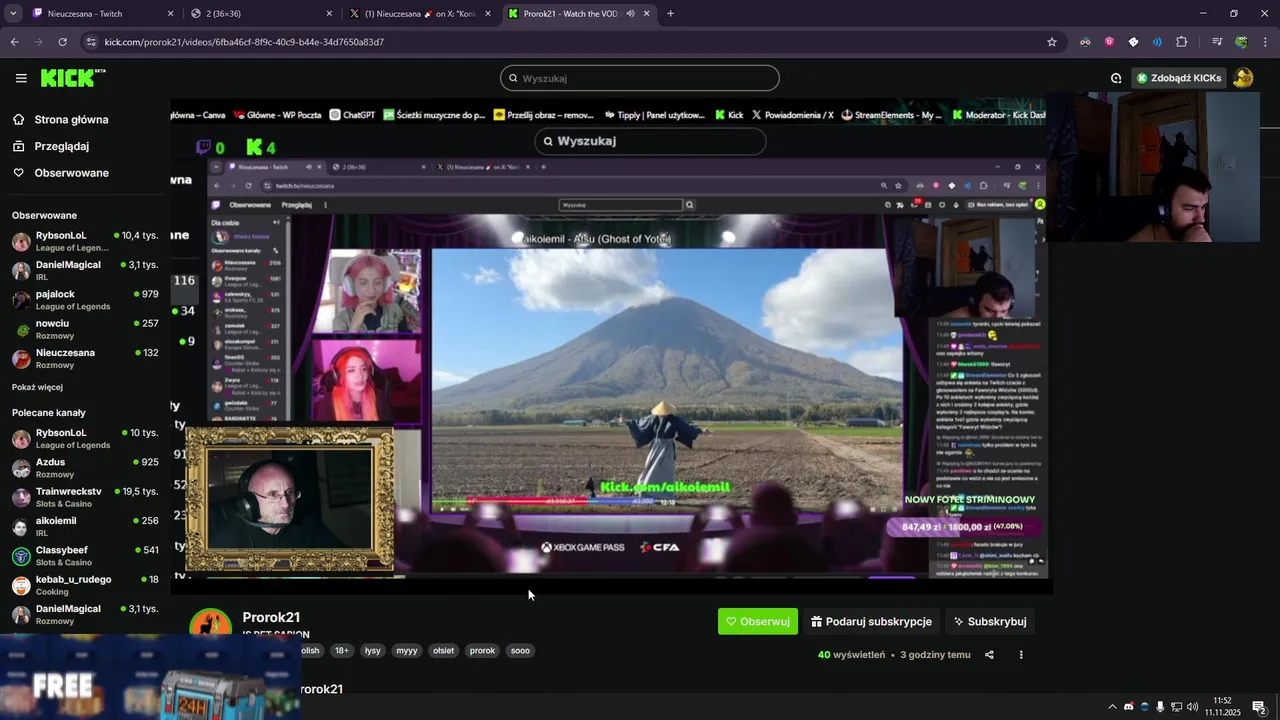Bookmark this page with the star

click(x=1051, y=42)
